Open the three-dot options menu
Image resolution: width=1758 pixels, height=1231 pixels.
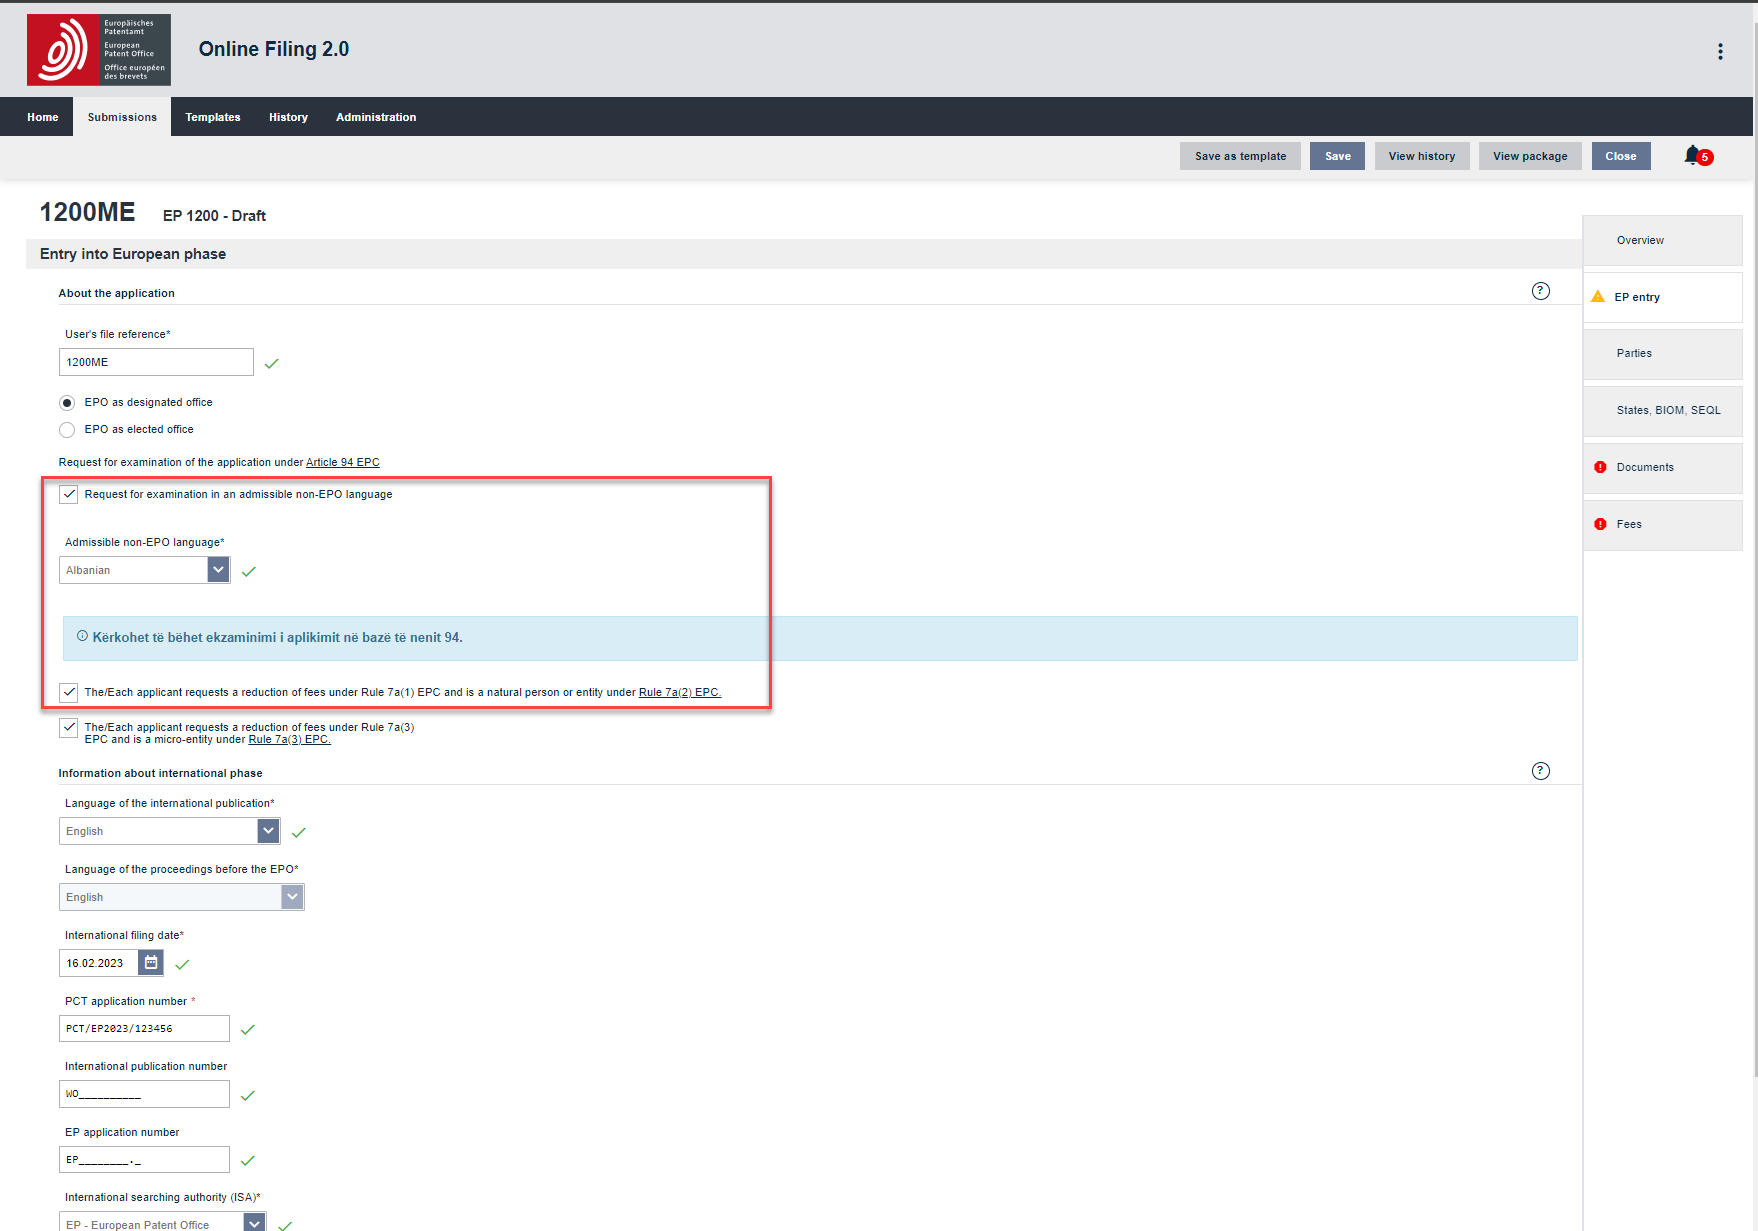pos(1720,52)
